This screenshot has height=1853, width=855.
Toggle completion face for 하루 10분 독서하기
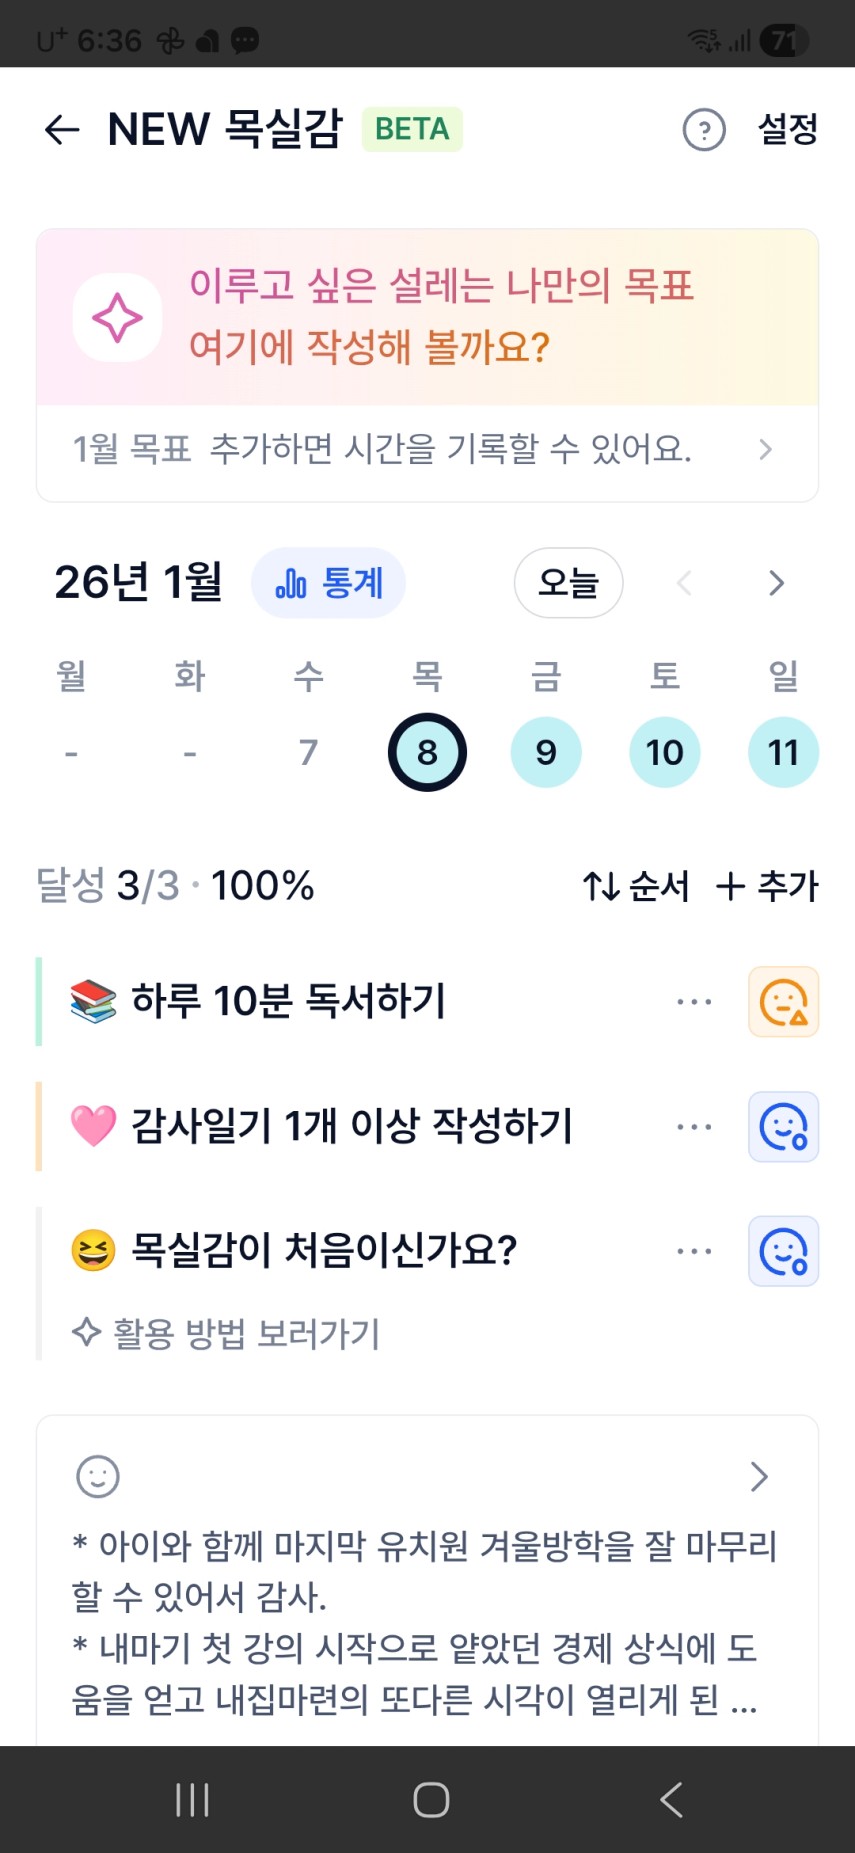(x=783, y=1002)
